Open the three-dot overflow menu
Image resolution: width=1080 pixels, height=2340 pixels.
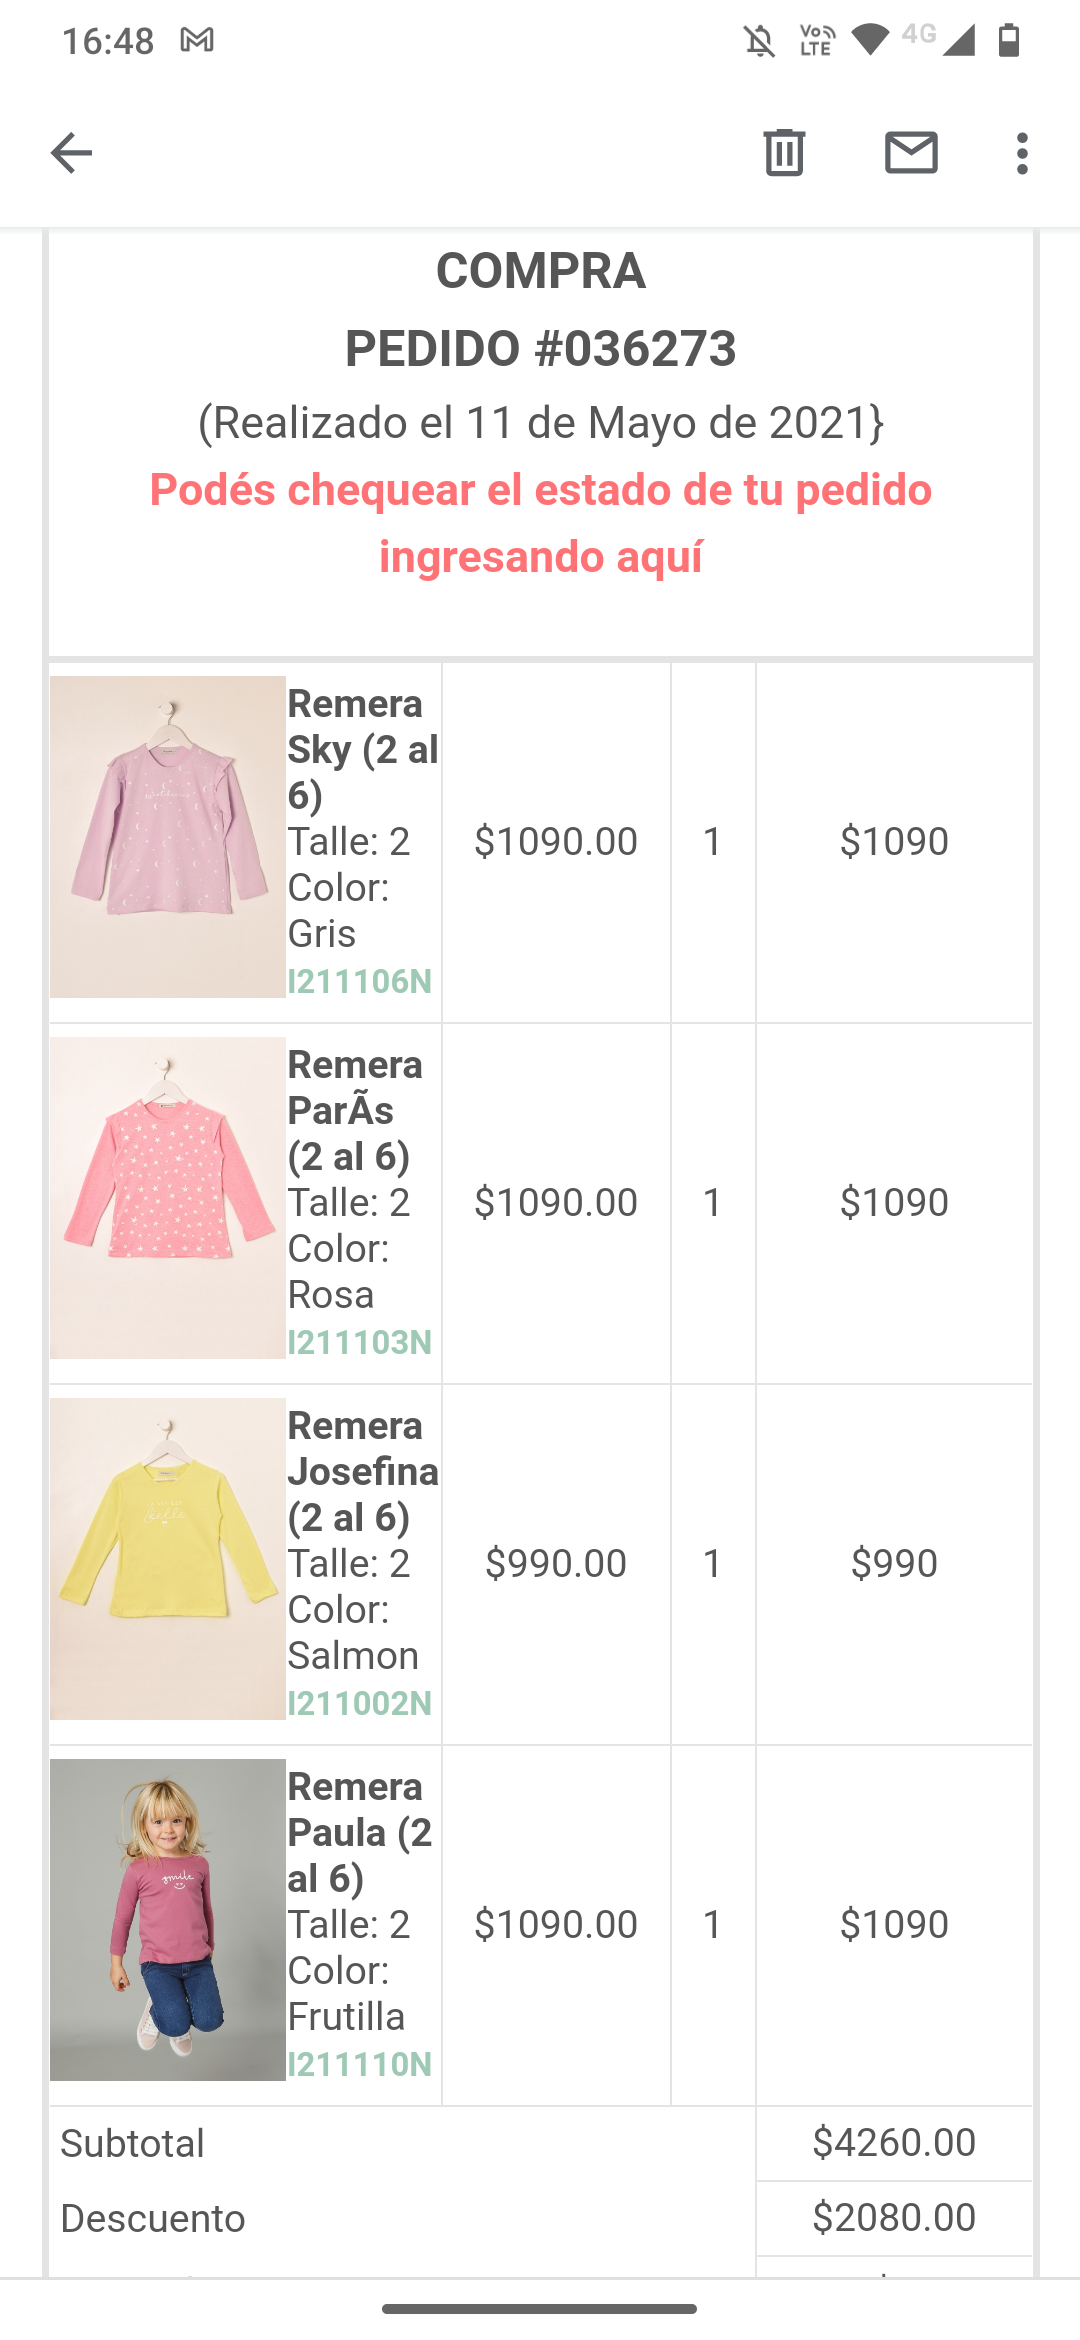(1021, 153)
